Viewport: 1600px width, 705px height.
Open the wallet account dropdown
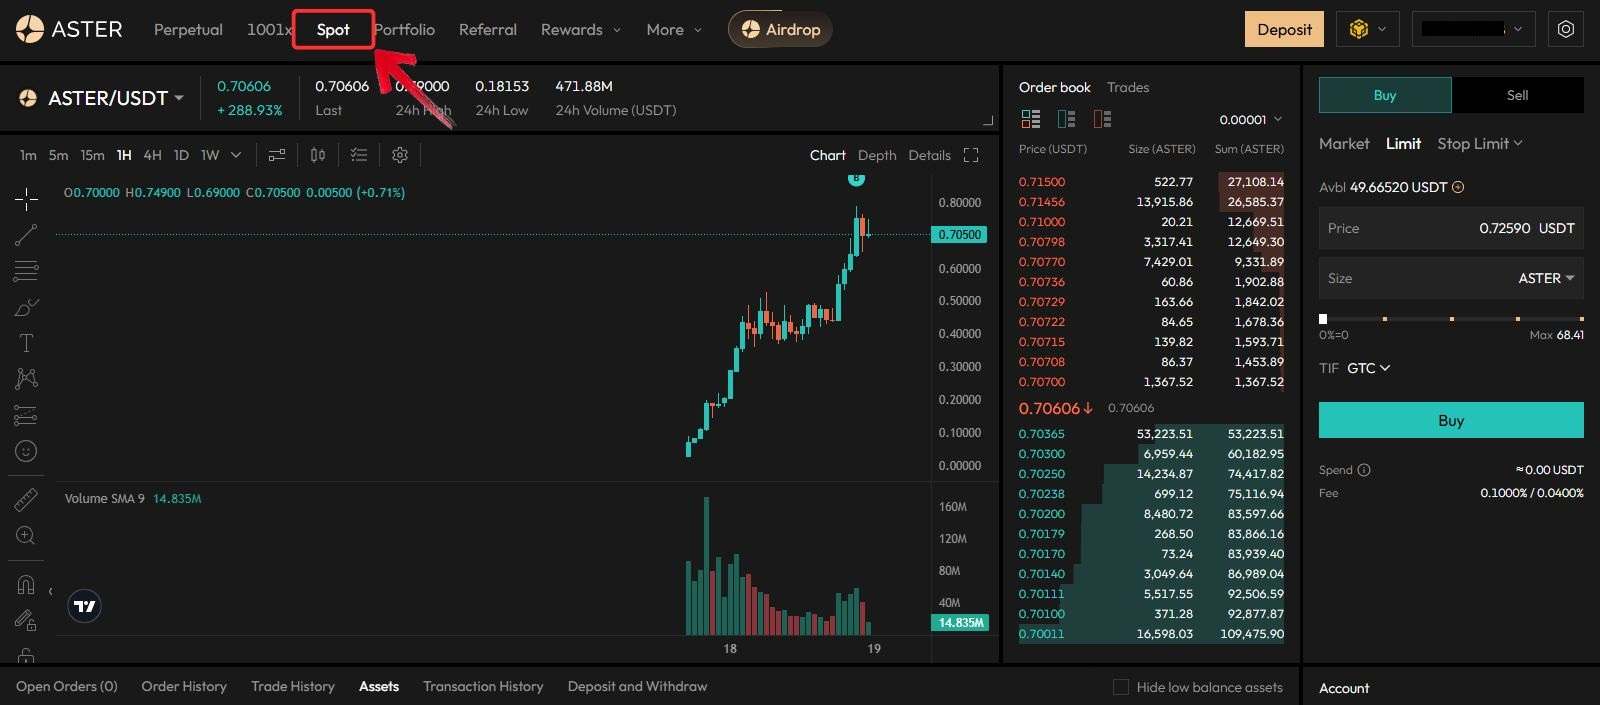pos(1474,29)
